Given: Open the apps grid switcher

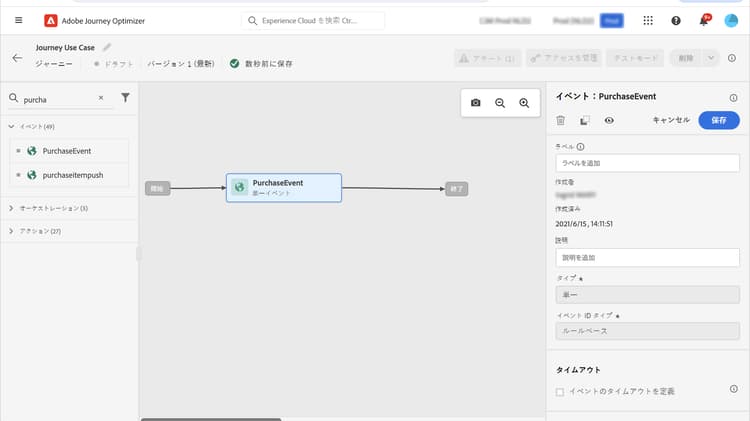Looking at the screenshot, I should coord(648,21).
